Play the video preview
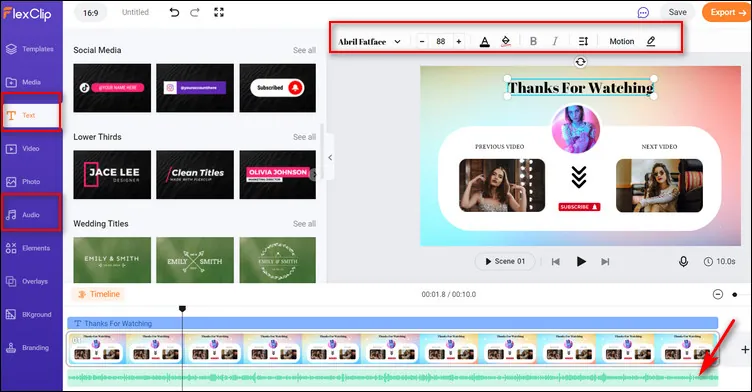Image resolution: width=752 pixels, height=392 pixels. pyautogui.click(x=581, y=261)
